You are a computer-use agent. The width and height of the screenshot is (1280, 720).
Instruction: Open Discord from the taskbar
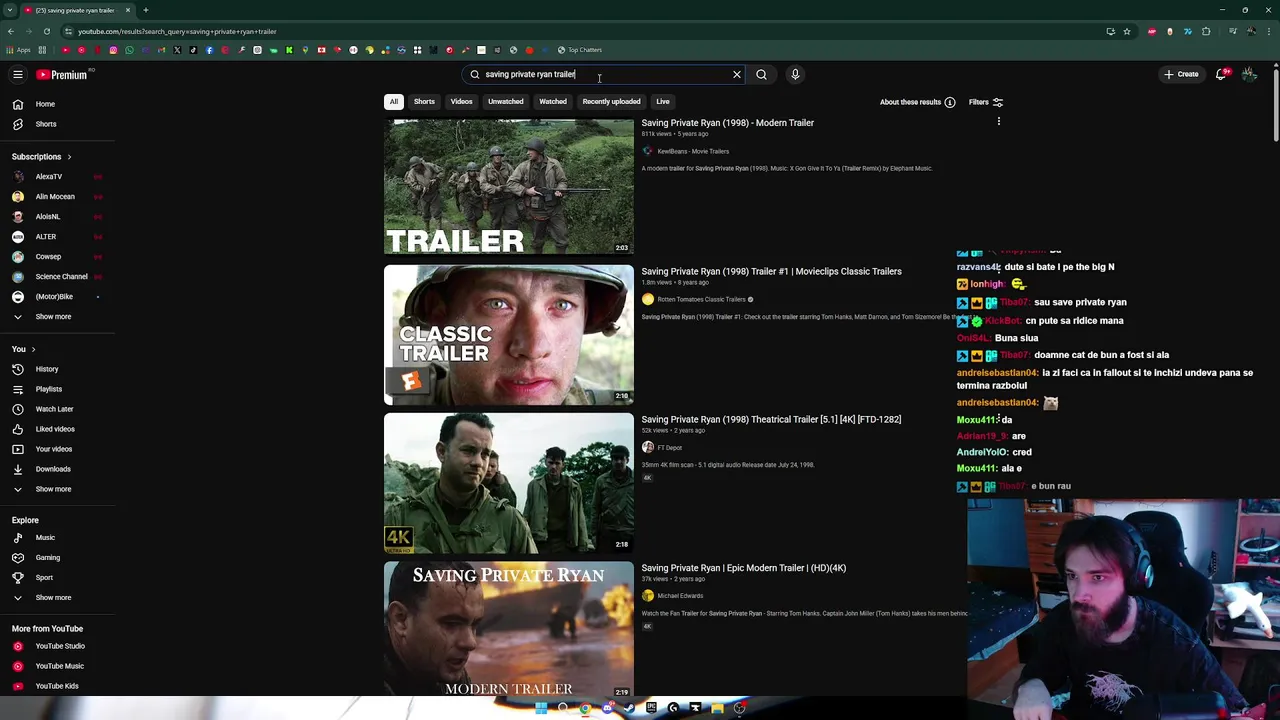pos(607,708)
